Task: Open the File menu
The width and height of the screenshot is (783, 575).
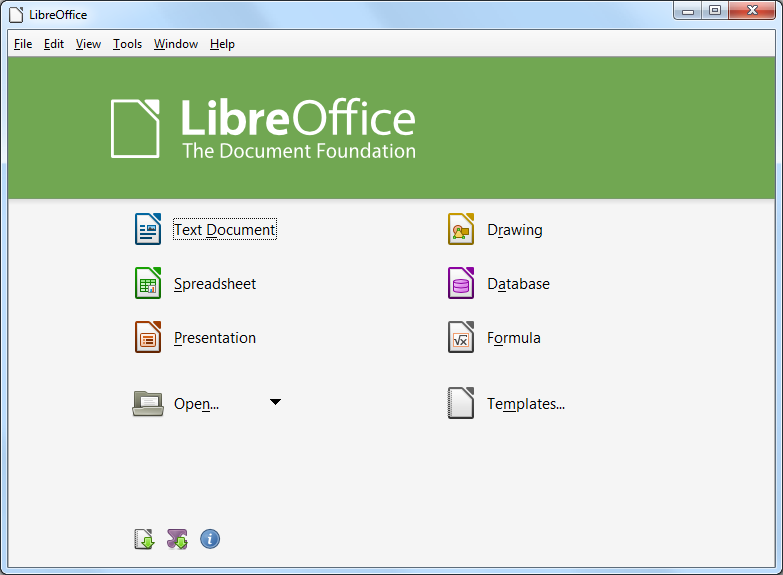Action: 23,44
